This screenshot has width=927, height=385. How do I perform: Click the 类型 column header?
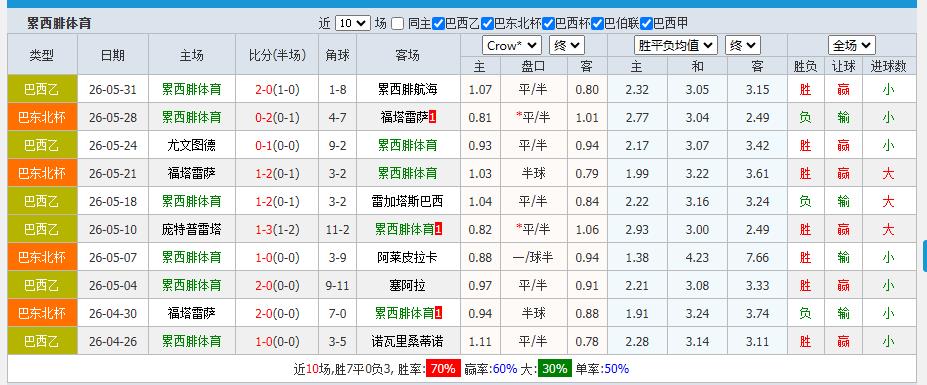[x=42, y=55]
